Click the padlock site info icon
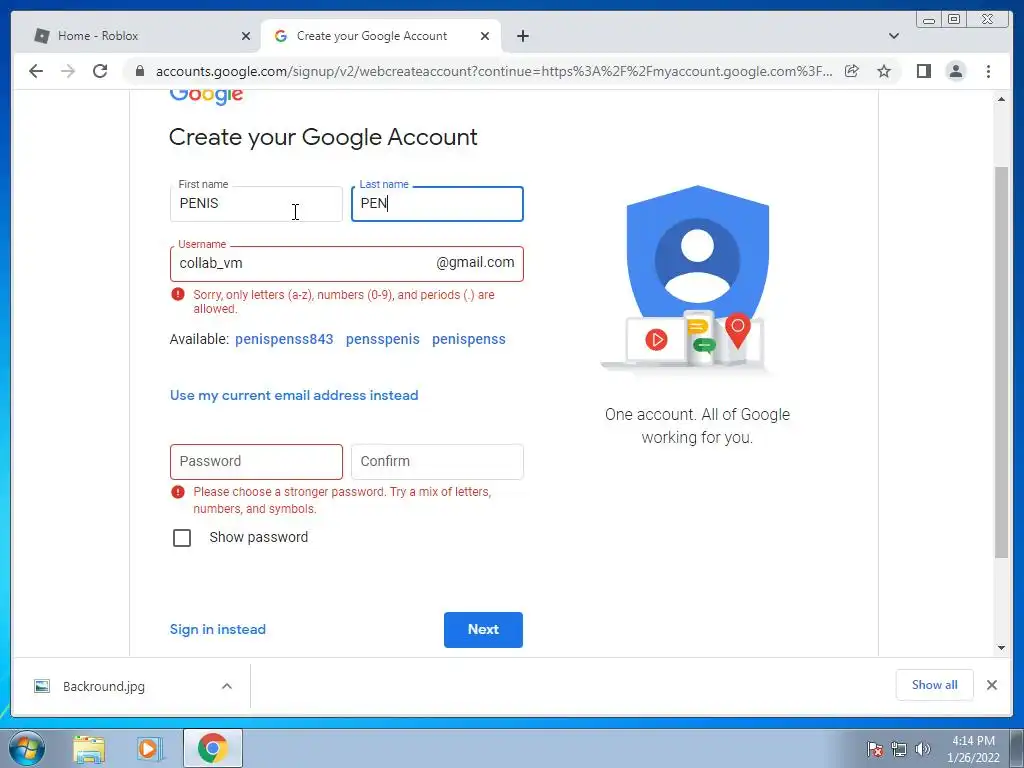1024x768 pixels. coord(140,71)
